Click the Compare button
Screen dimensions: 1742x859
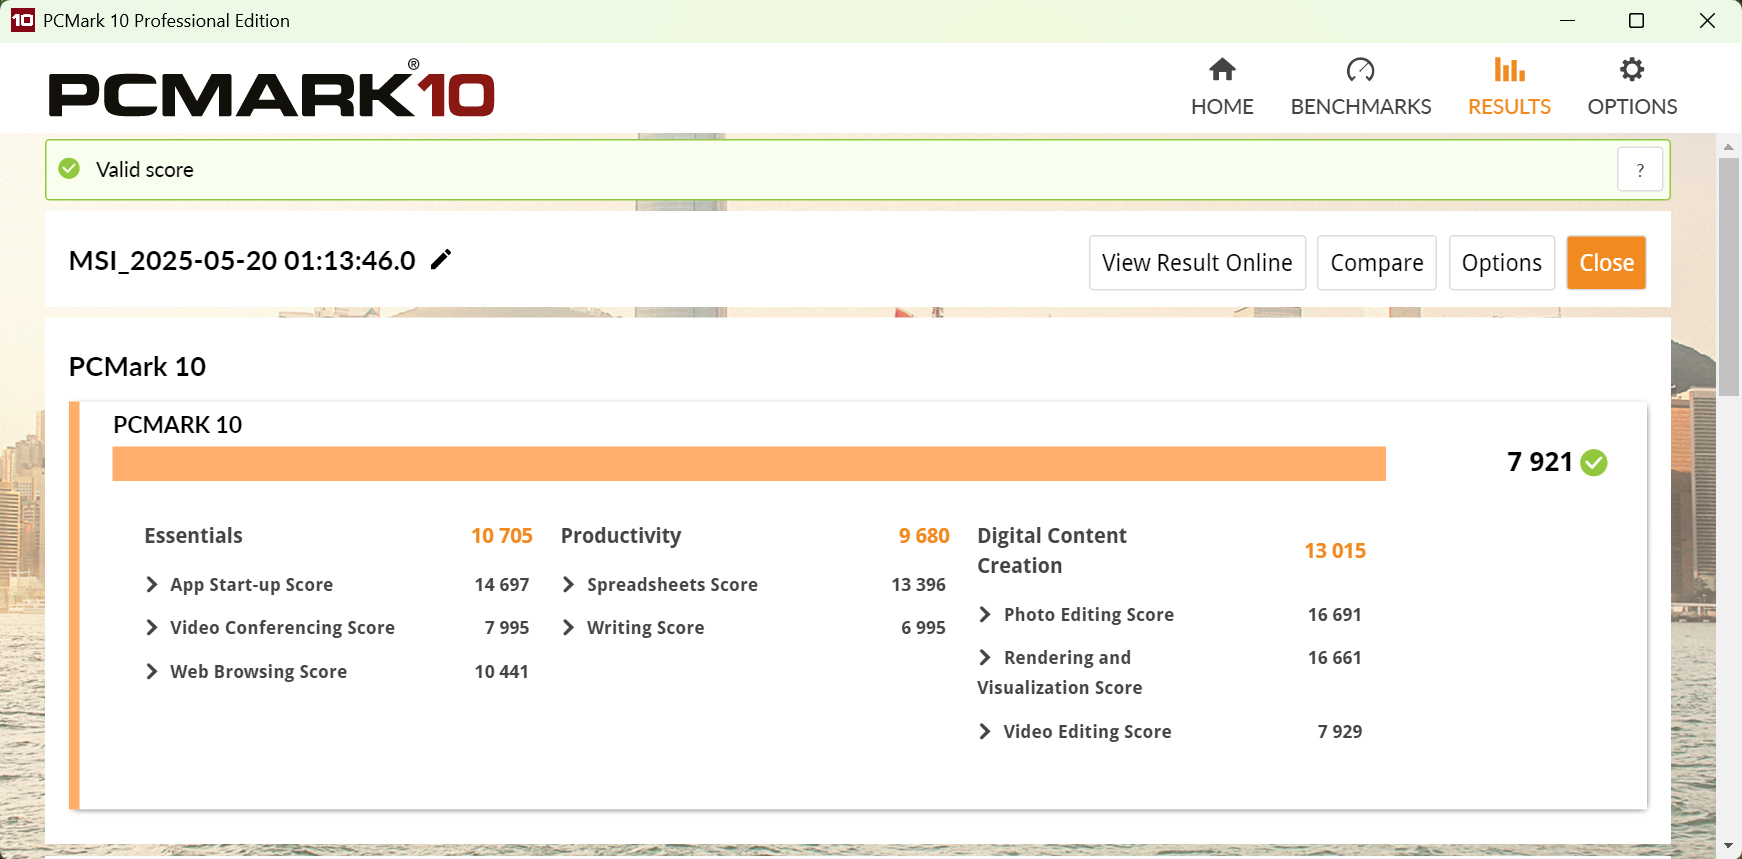click(x=1377, y=263)
